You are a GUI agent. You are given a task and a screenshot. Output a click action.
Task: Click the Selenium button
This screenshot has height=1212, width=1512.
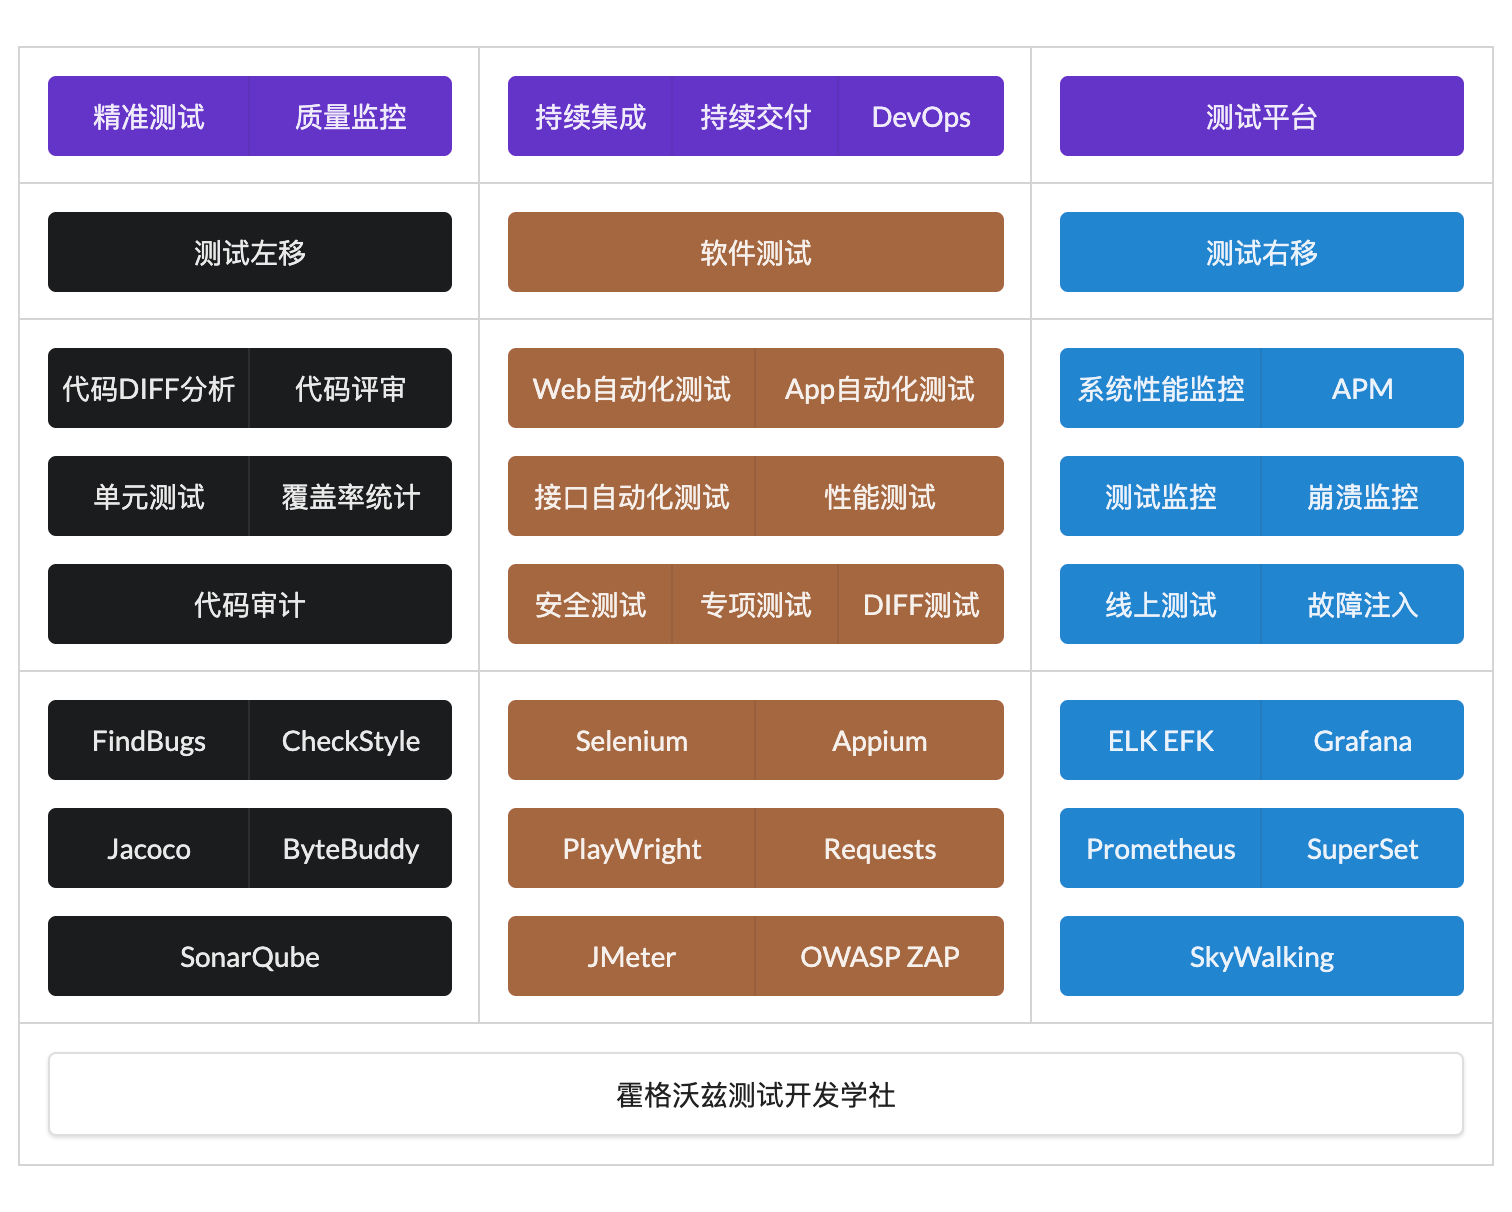[x=632, y=740]
